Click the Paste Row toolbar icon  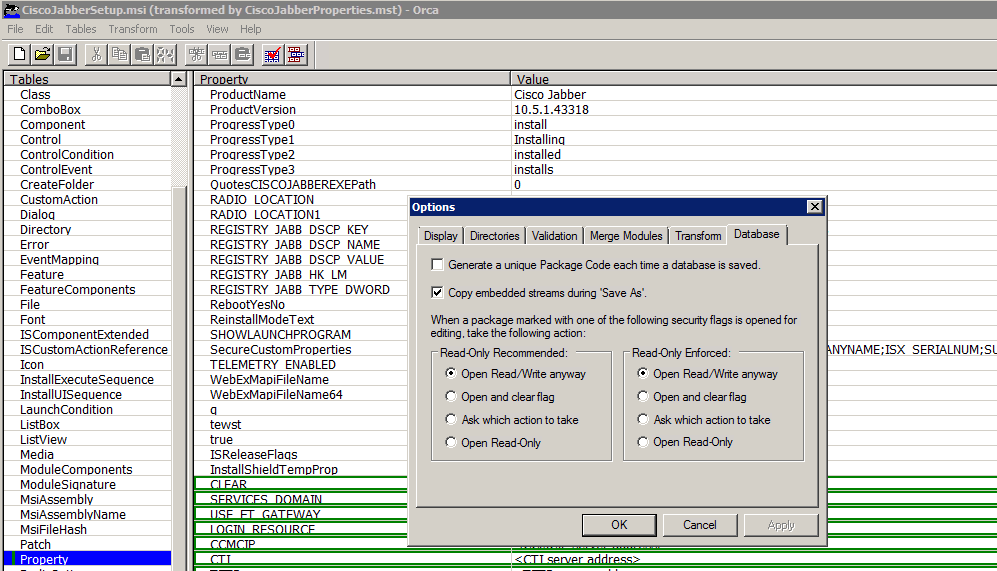pos(242,54)
